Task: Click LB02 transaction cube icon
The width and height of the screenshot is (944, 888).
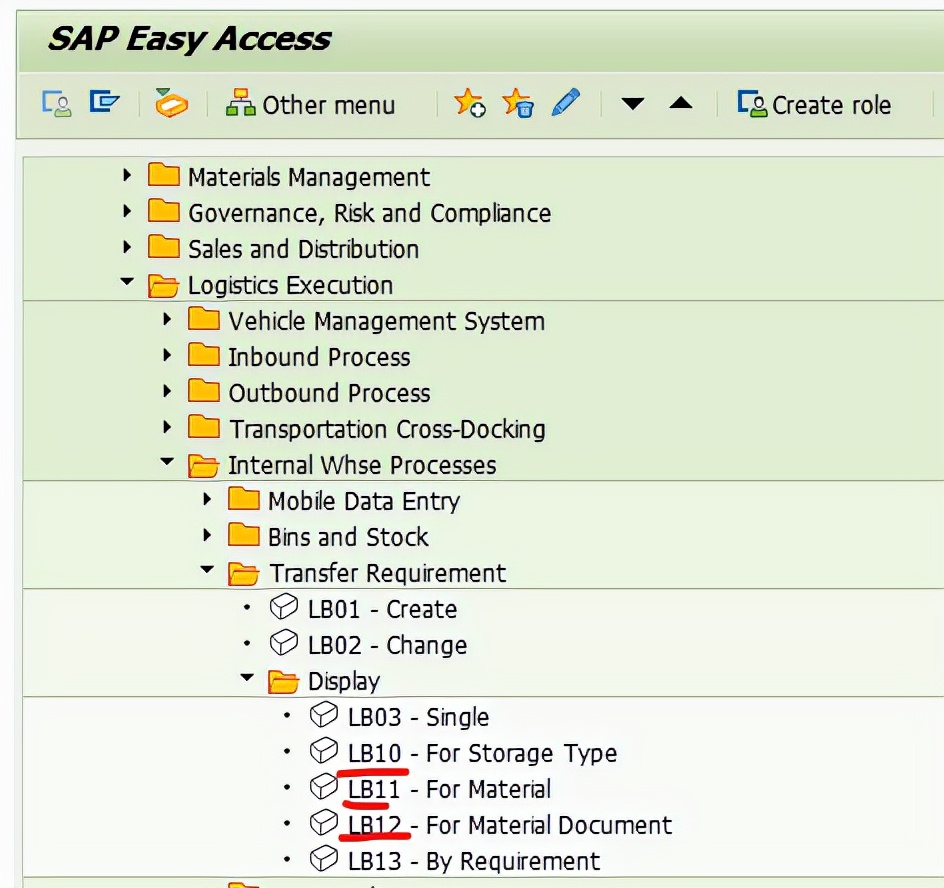Action: pos(284,643)
